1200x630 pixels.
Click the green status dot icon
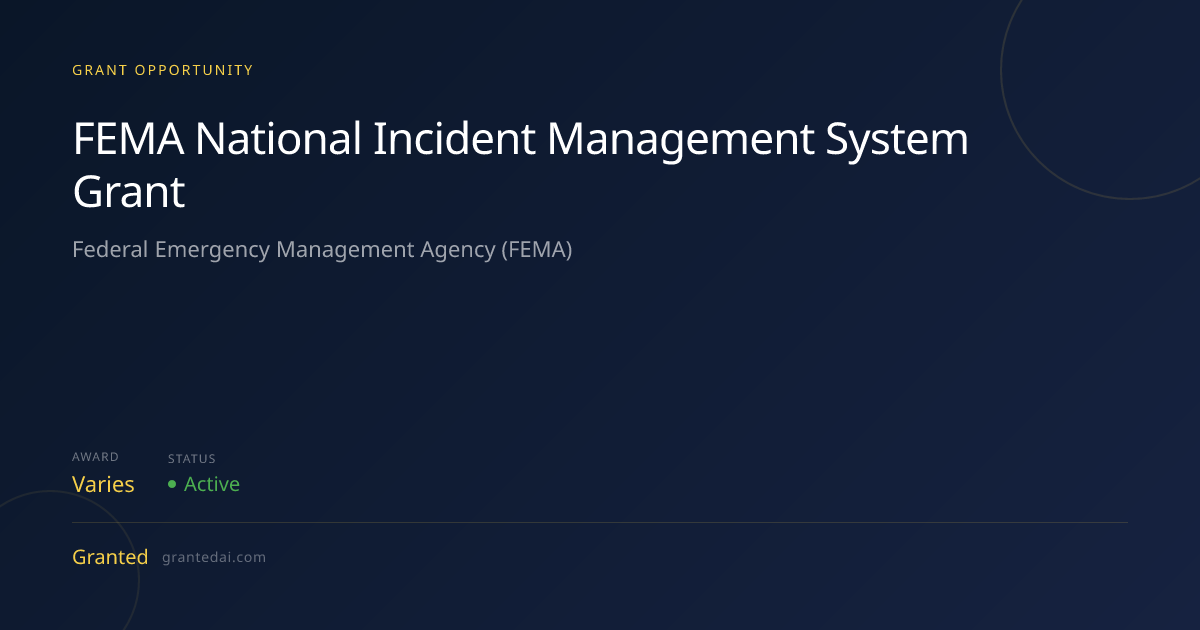point(172,484)
